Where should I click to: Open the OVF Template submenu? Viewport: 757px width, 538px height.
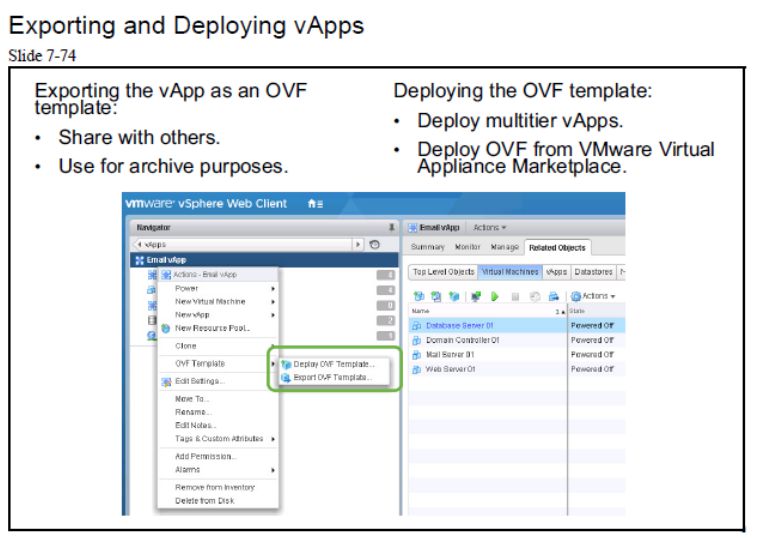pos(219,363)
